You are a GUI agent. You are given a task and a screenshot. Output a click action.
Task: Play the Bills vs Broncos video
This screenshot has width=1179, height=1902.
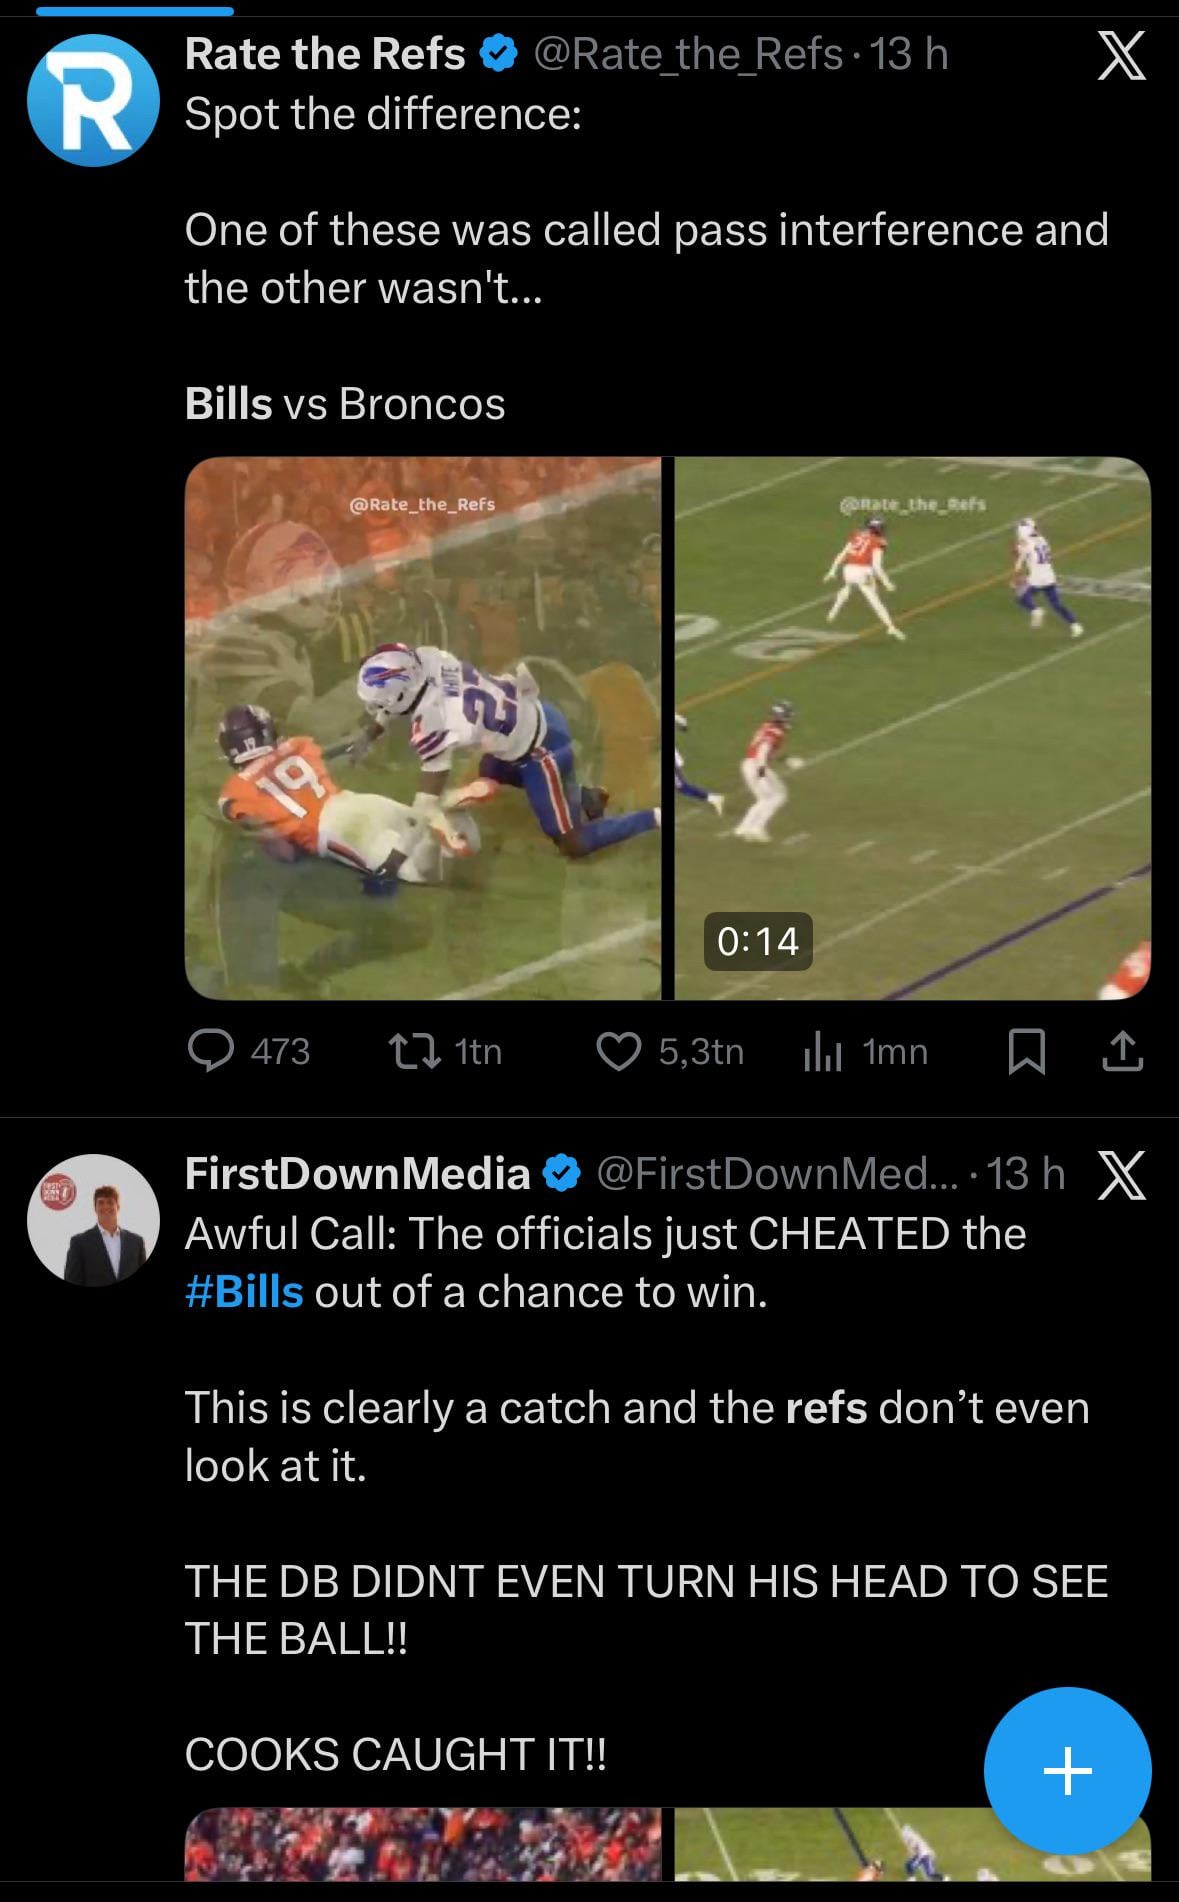[x=667, y=728]
